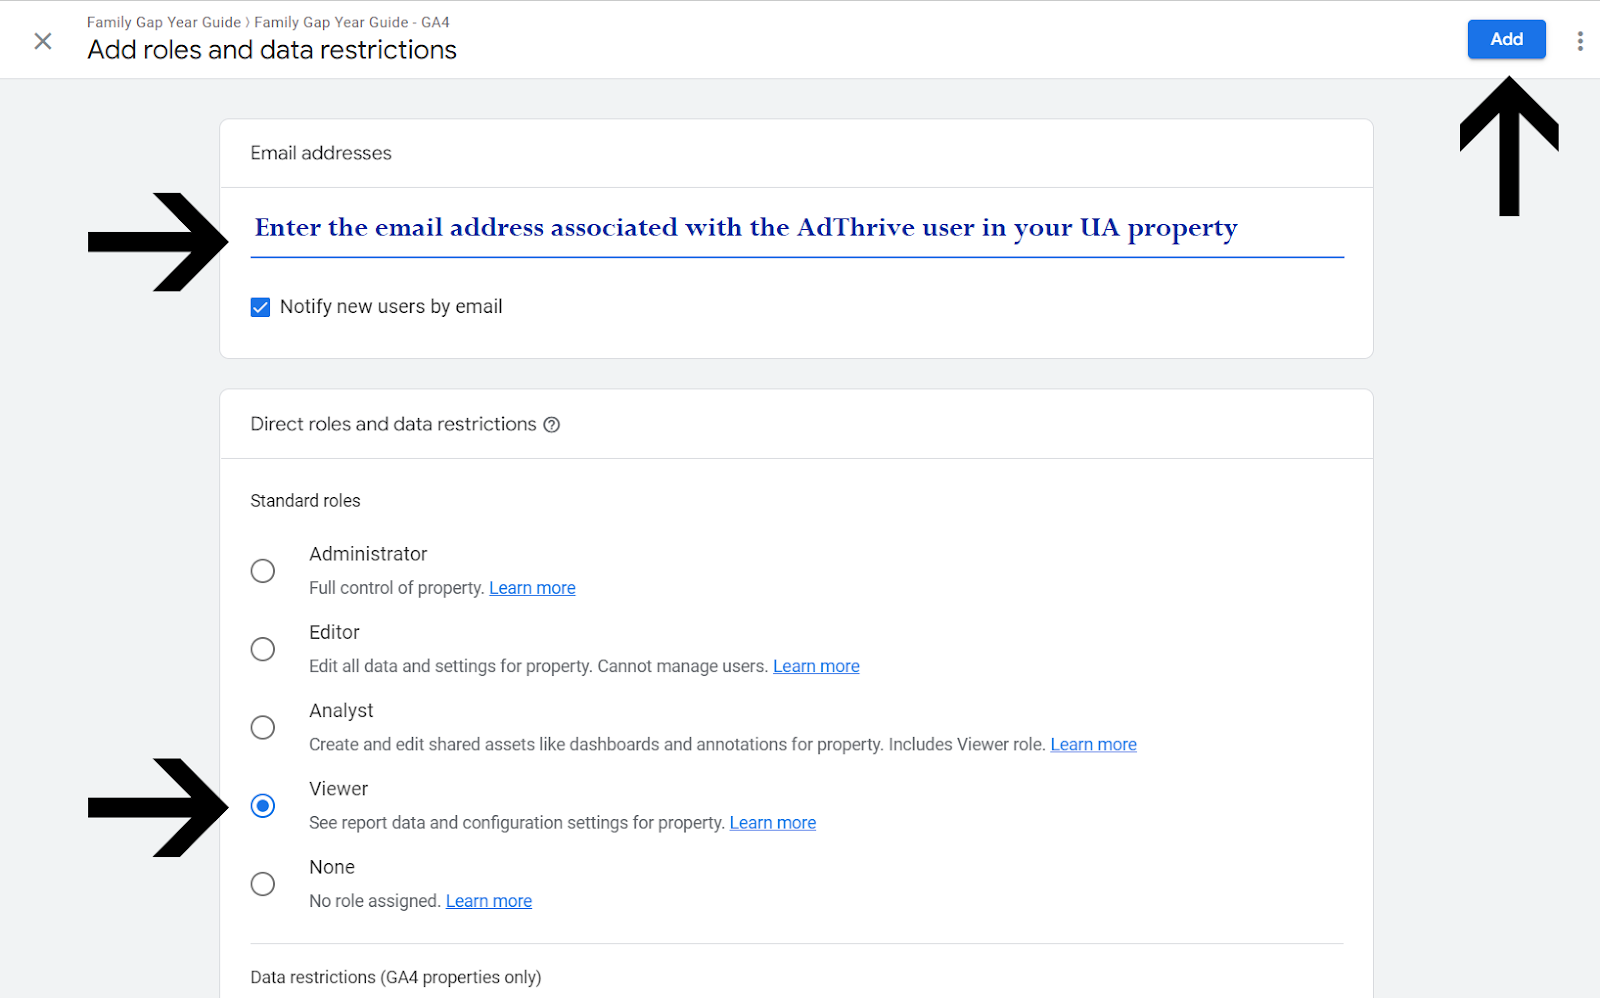Uncheck Notify new users by email

tap(261, 307)
